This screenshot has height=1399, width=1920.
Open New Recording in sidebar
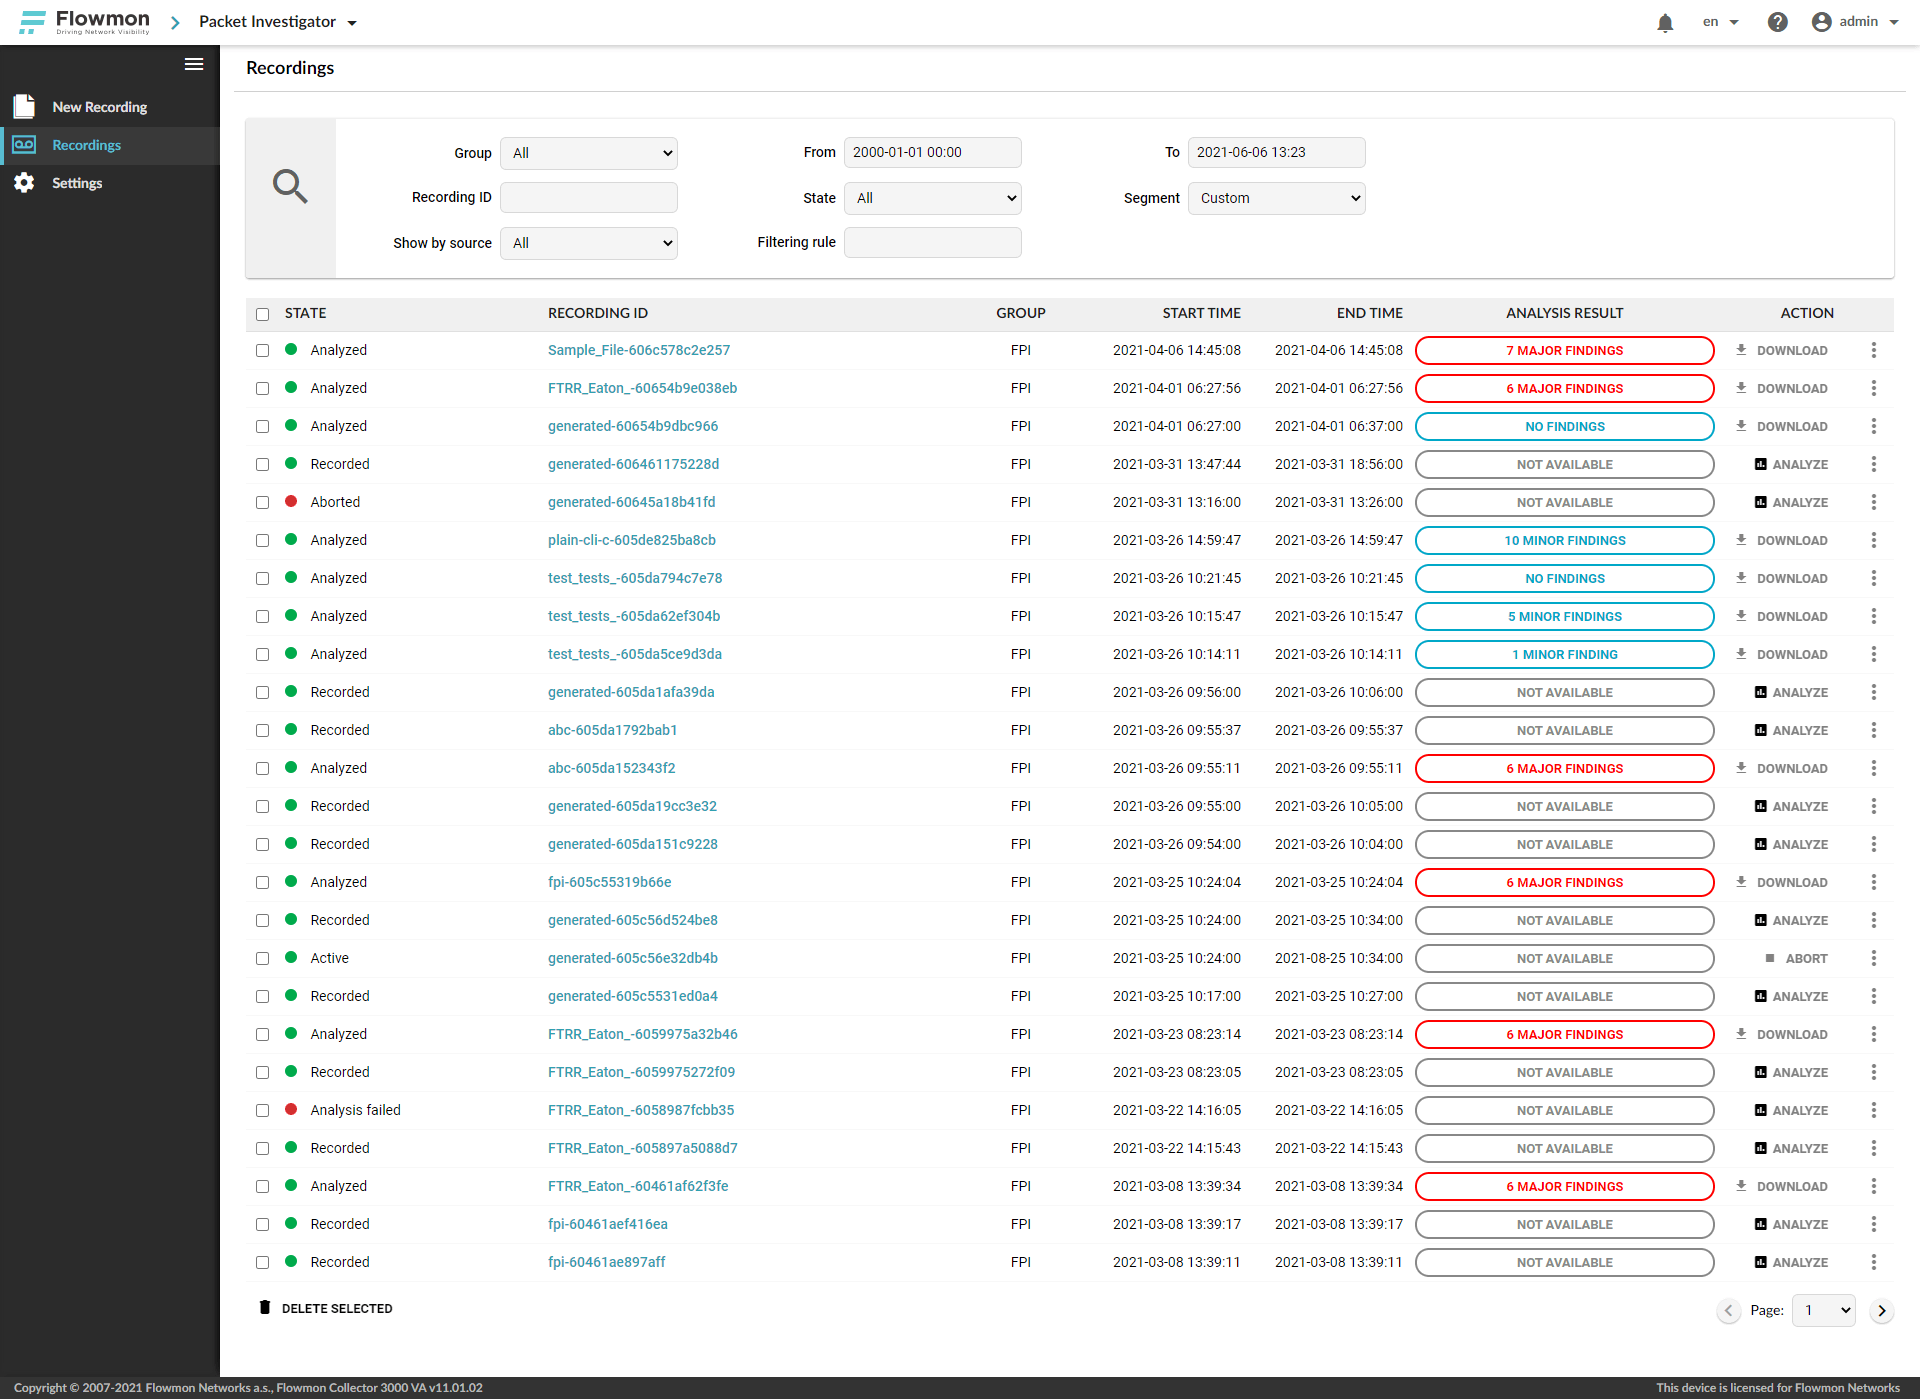point(99,107)
